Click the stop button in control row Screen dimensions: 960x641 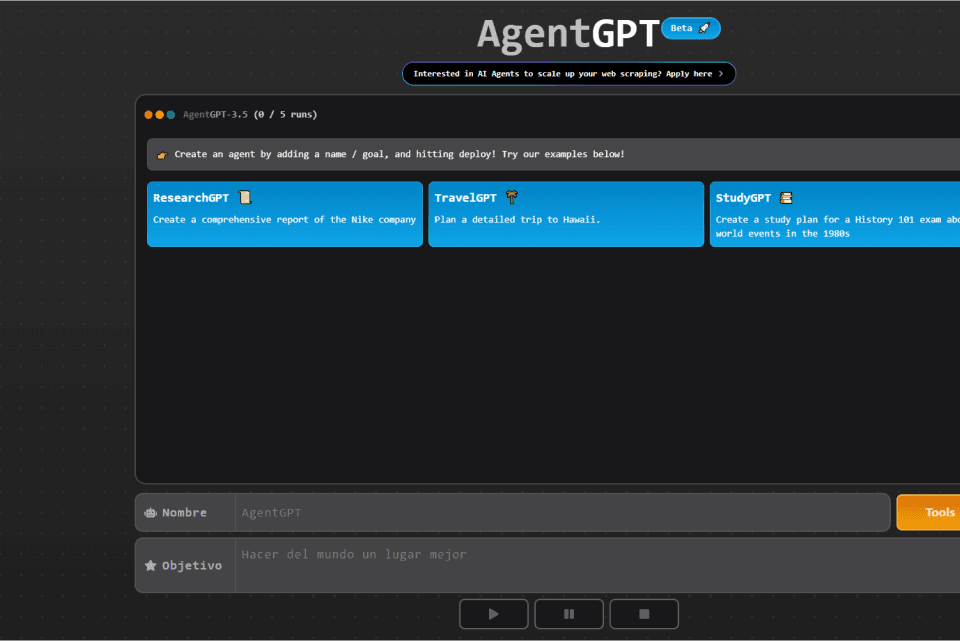pyautogui.click(x=644, y=613)
